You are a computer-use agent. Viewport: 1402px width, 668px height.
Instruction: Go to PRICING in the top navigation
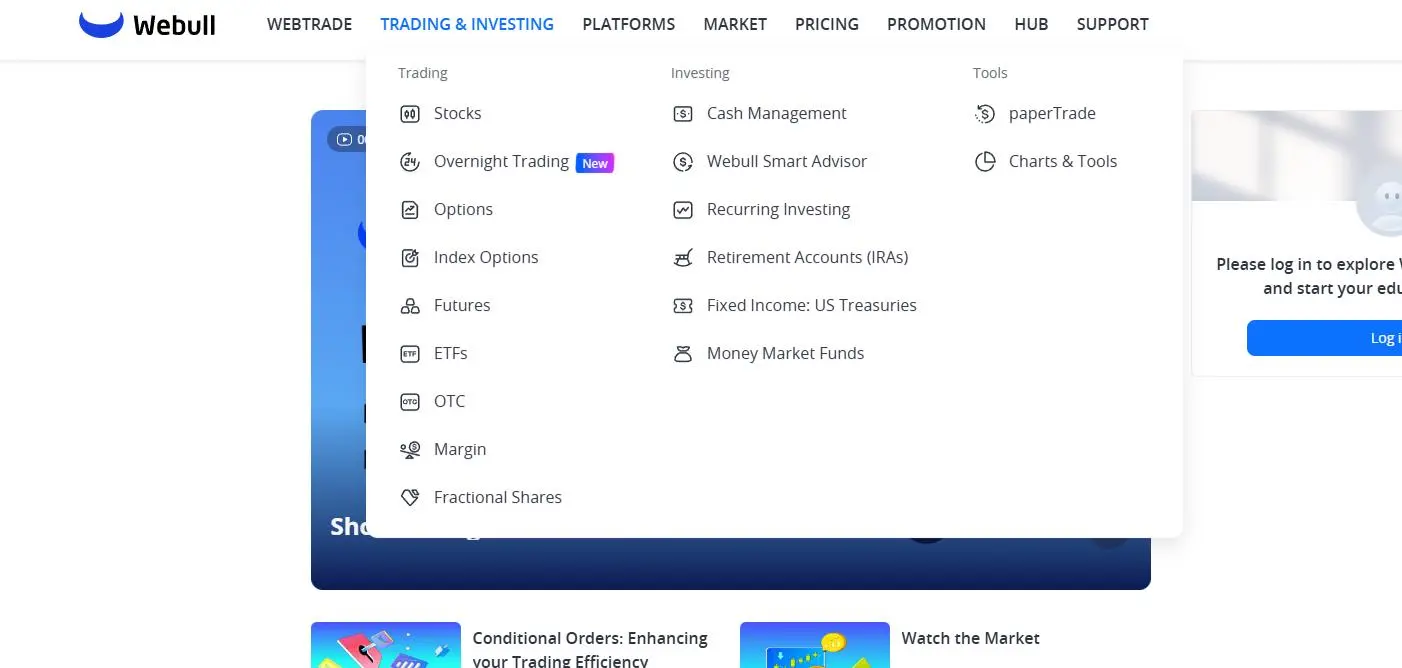[827, 24]
